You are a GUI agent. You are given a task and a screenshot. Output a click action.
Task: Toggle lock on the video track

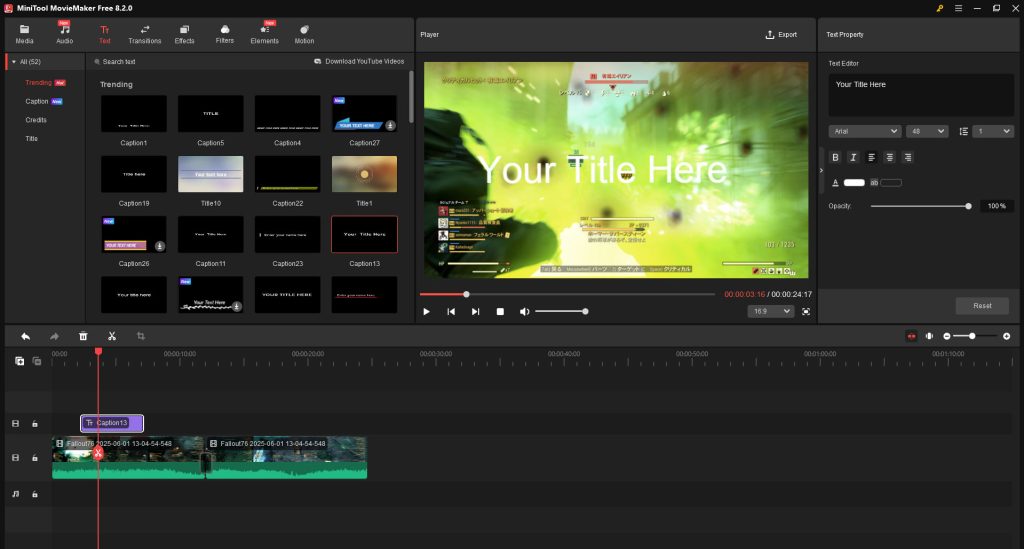point(35,458)
